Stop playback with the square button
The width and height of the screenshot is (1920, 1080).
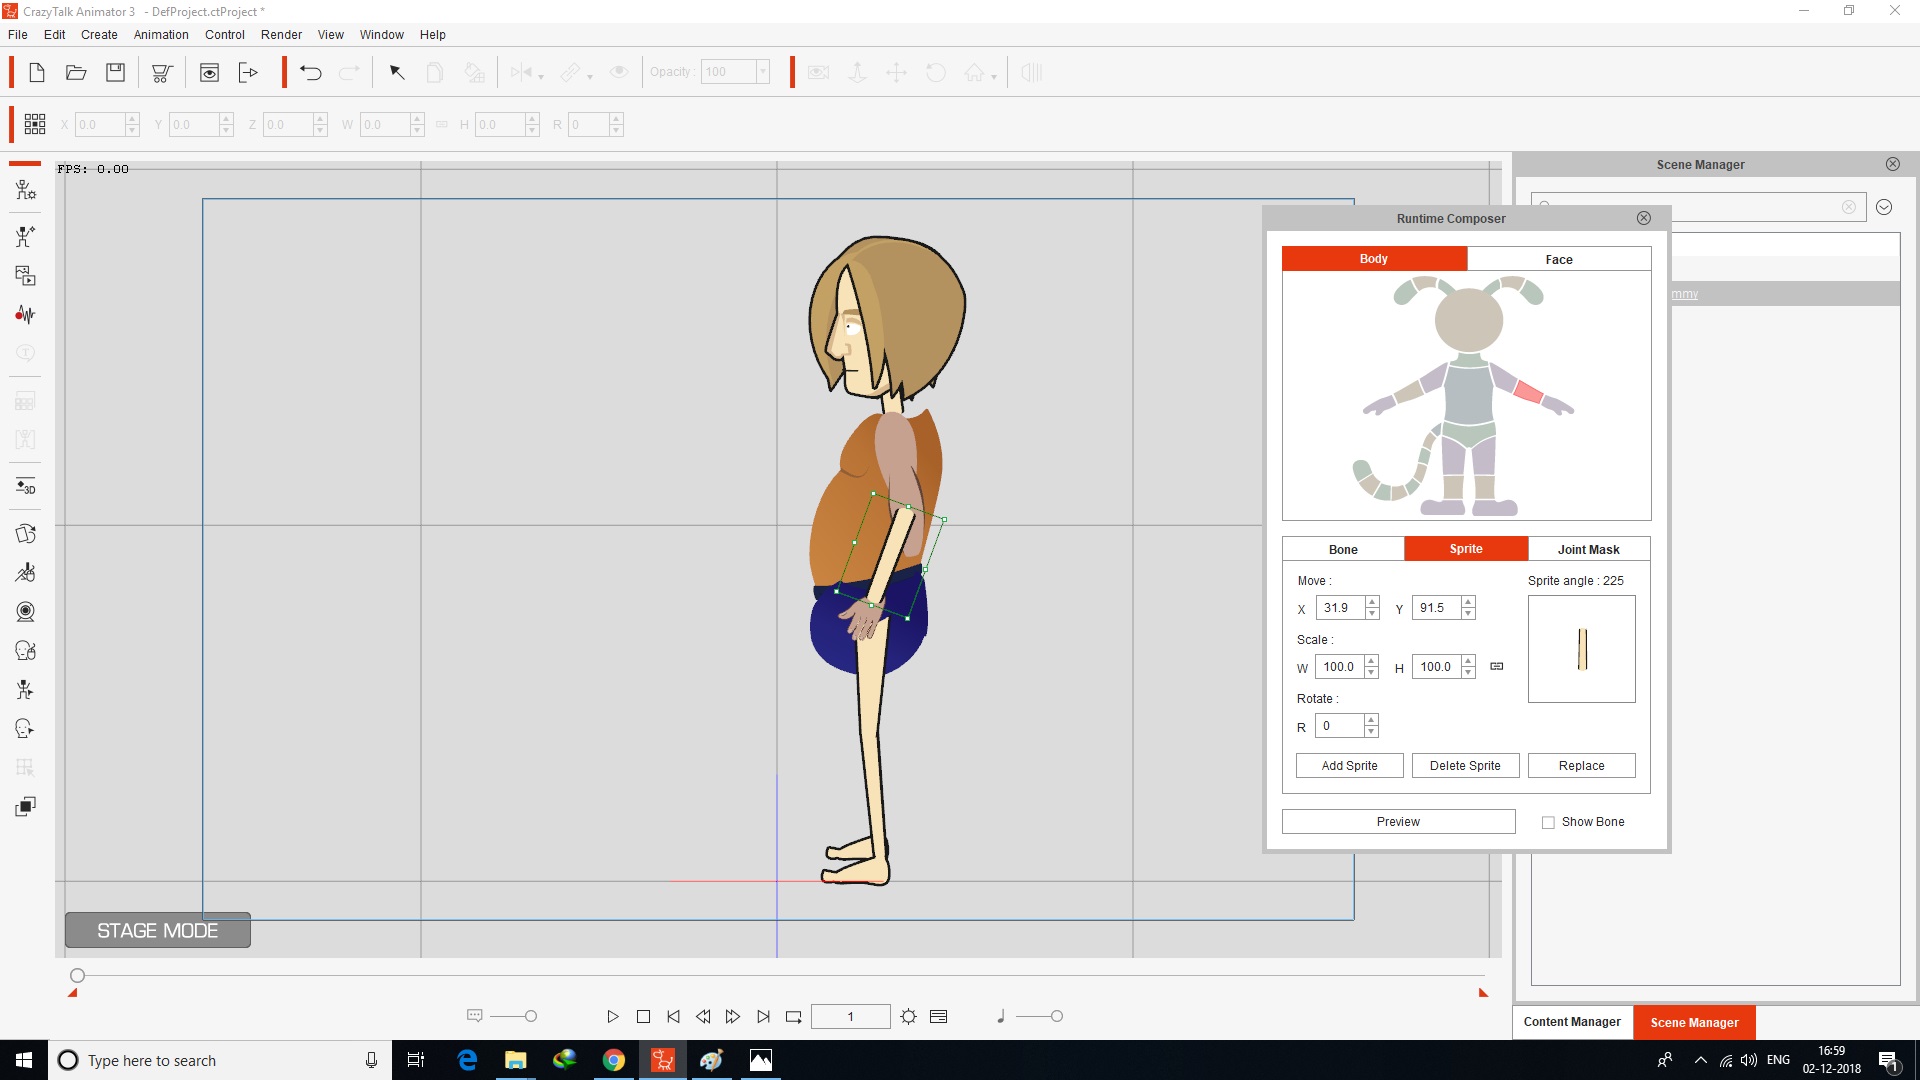coord(643,1017)
